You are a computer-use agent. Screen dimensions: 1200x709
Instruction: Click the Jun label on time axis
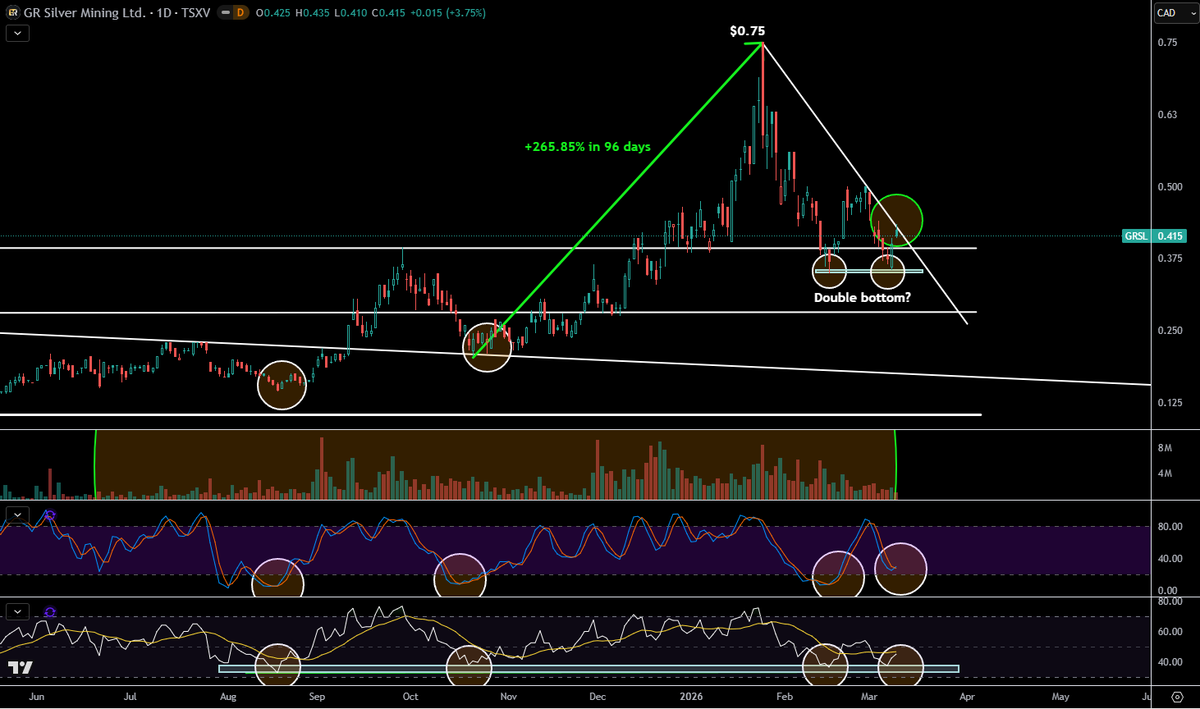[x=39, y=695]
